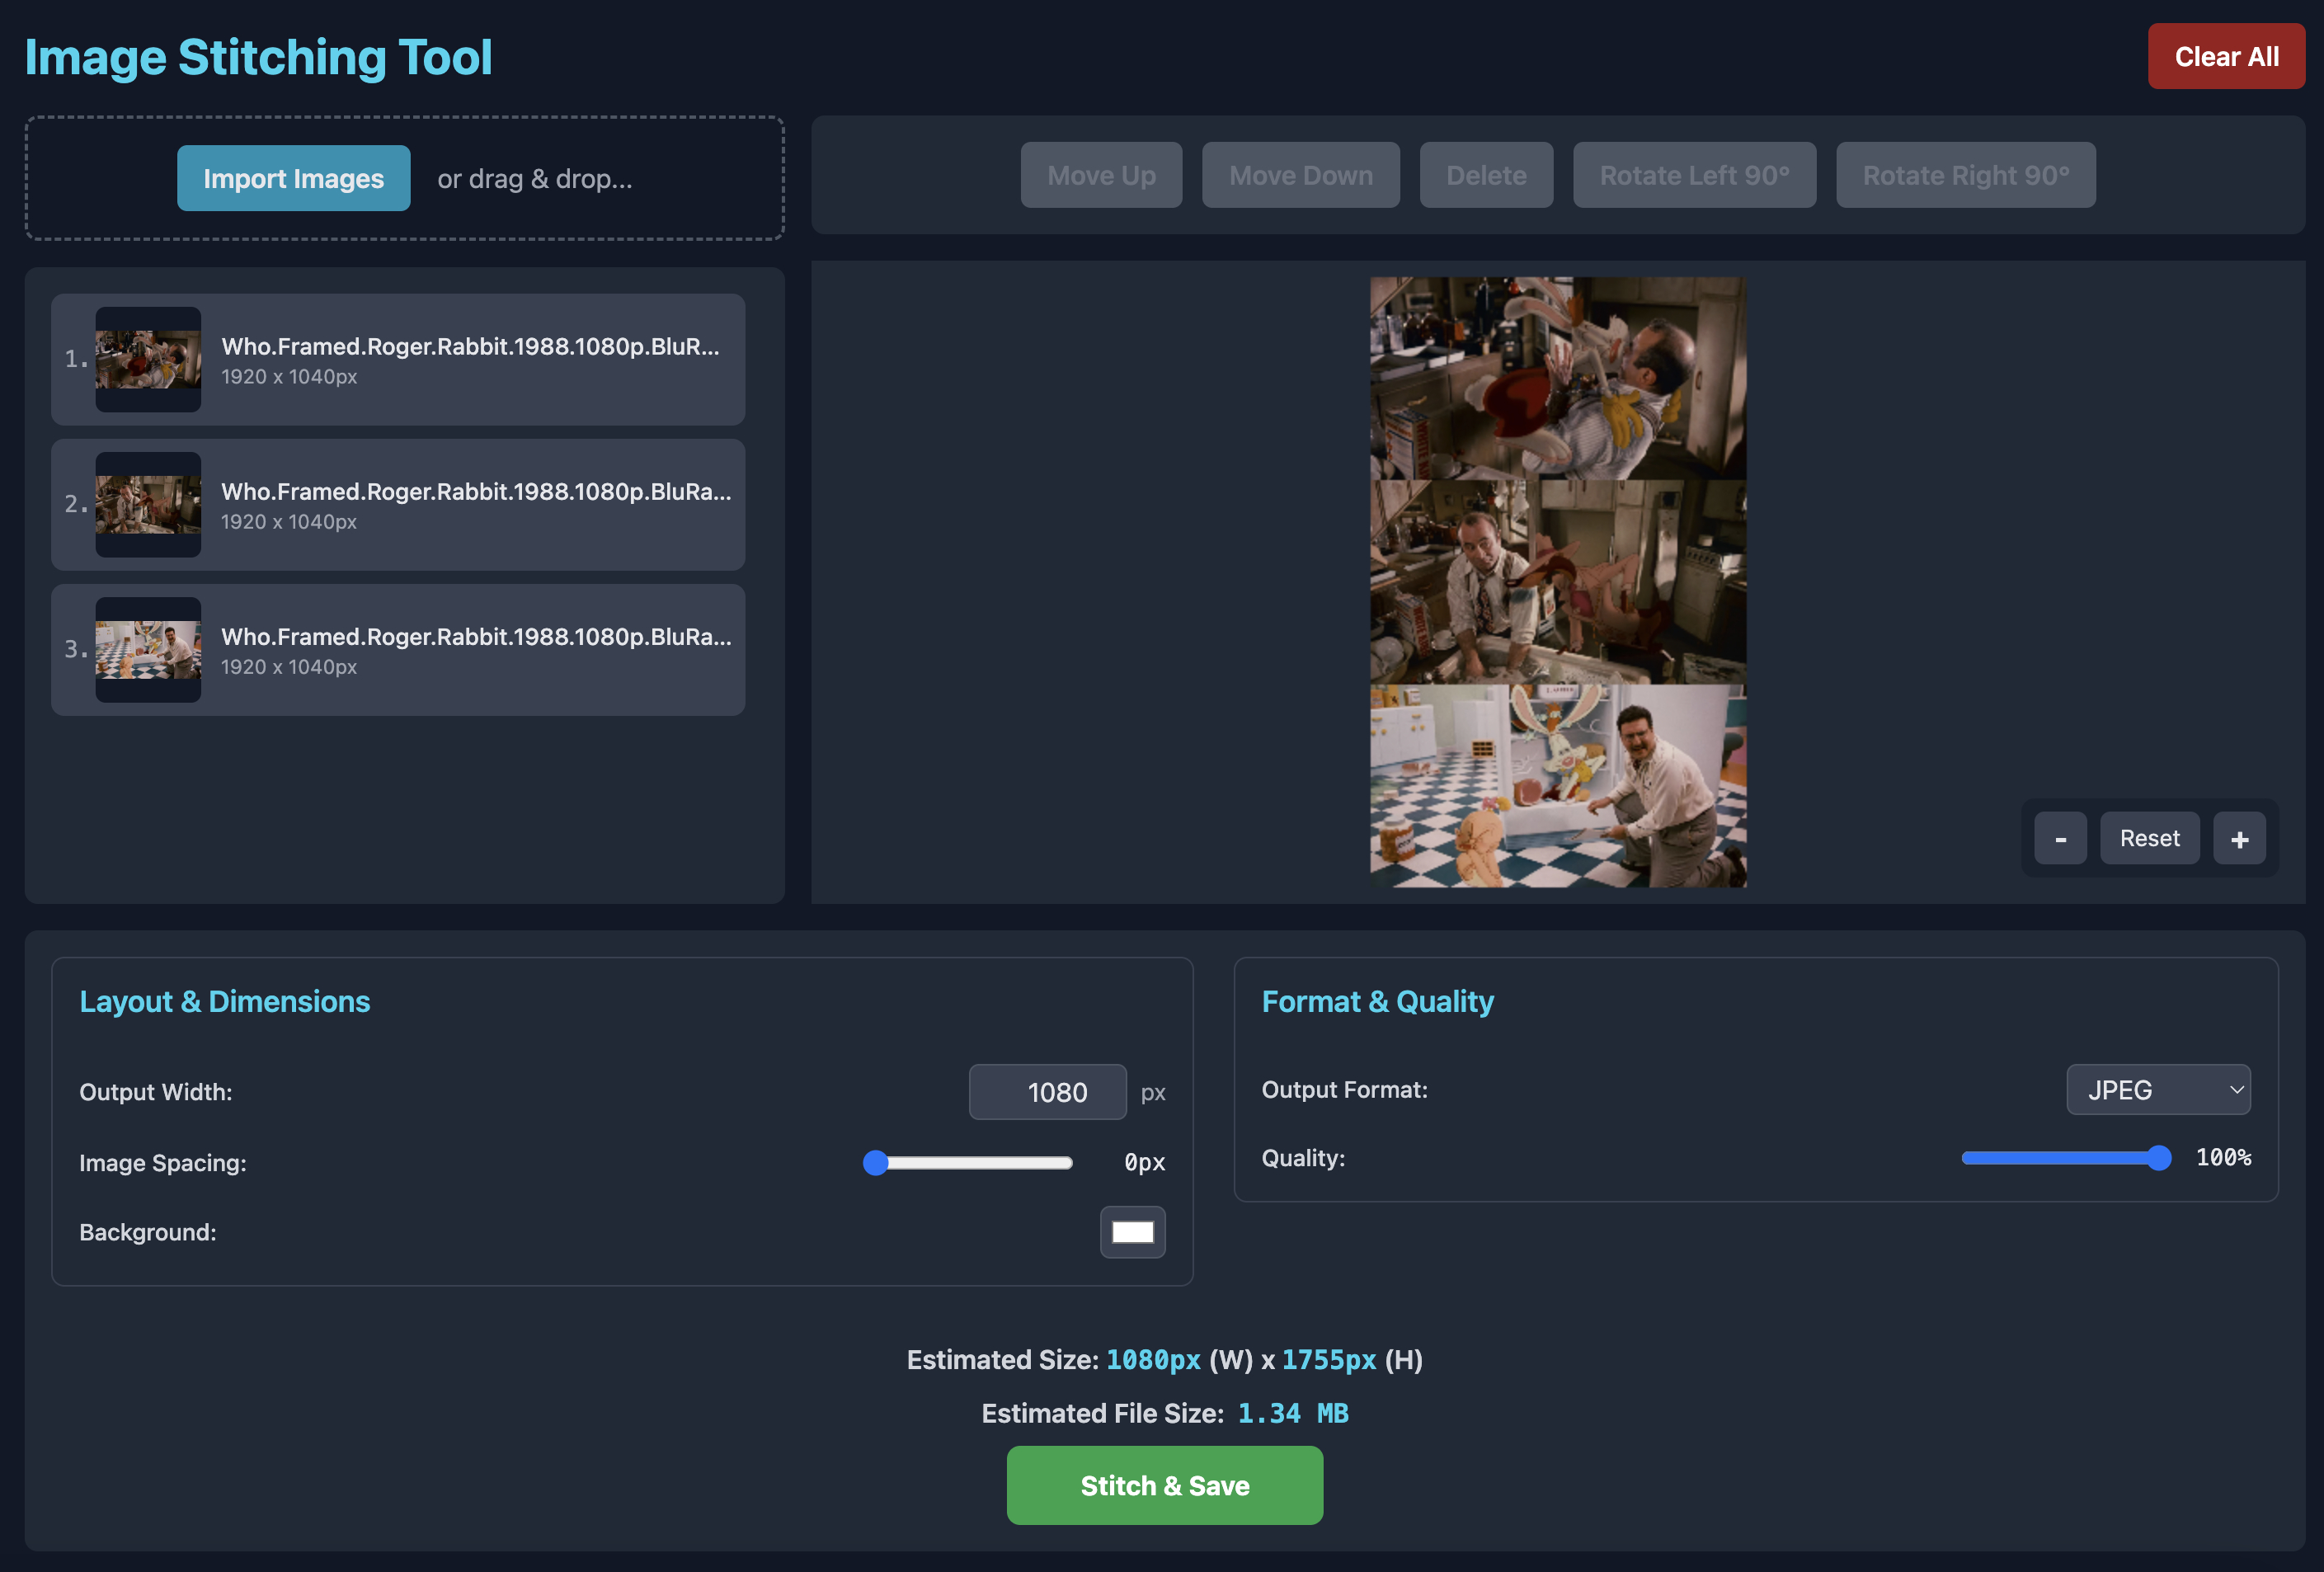Open the Output Format dropdown

click(x=2158, y=1089)
